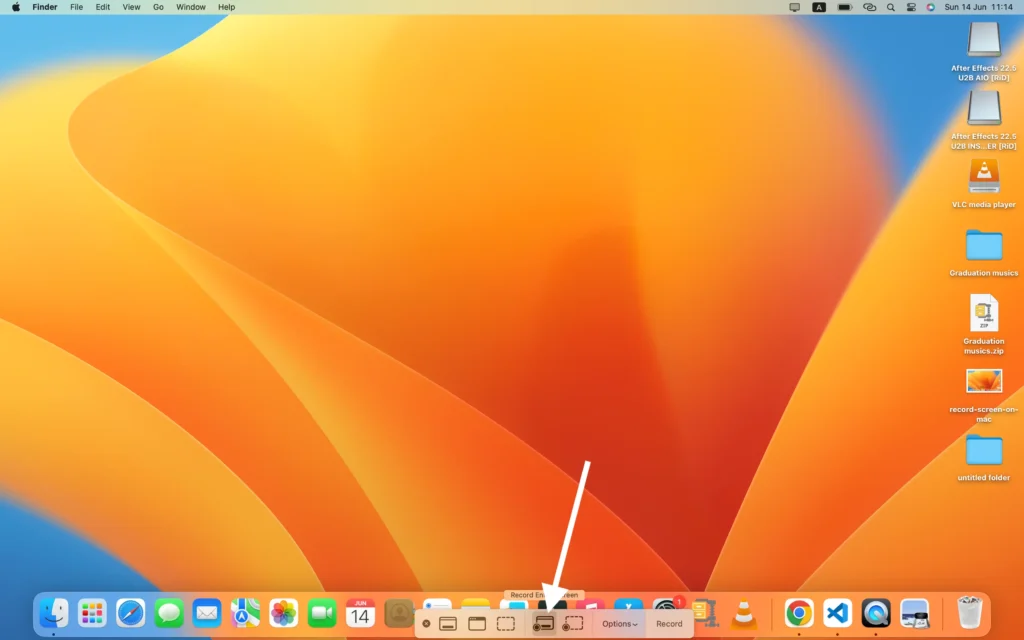This screenshot has height=640, width=1024.
Task: Select Capture Selected Window mode
Action: 477,624
